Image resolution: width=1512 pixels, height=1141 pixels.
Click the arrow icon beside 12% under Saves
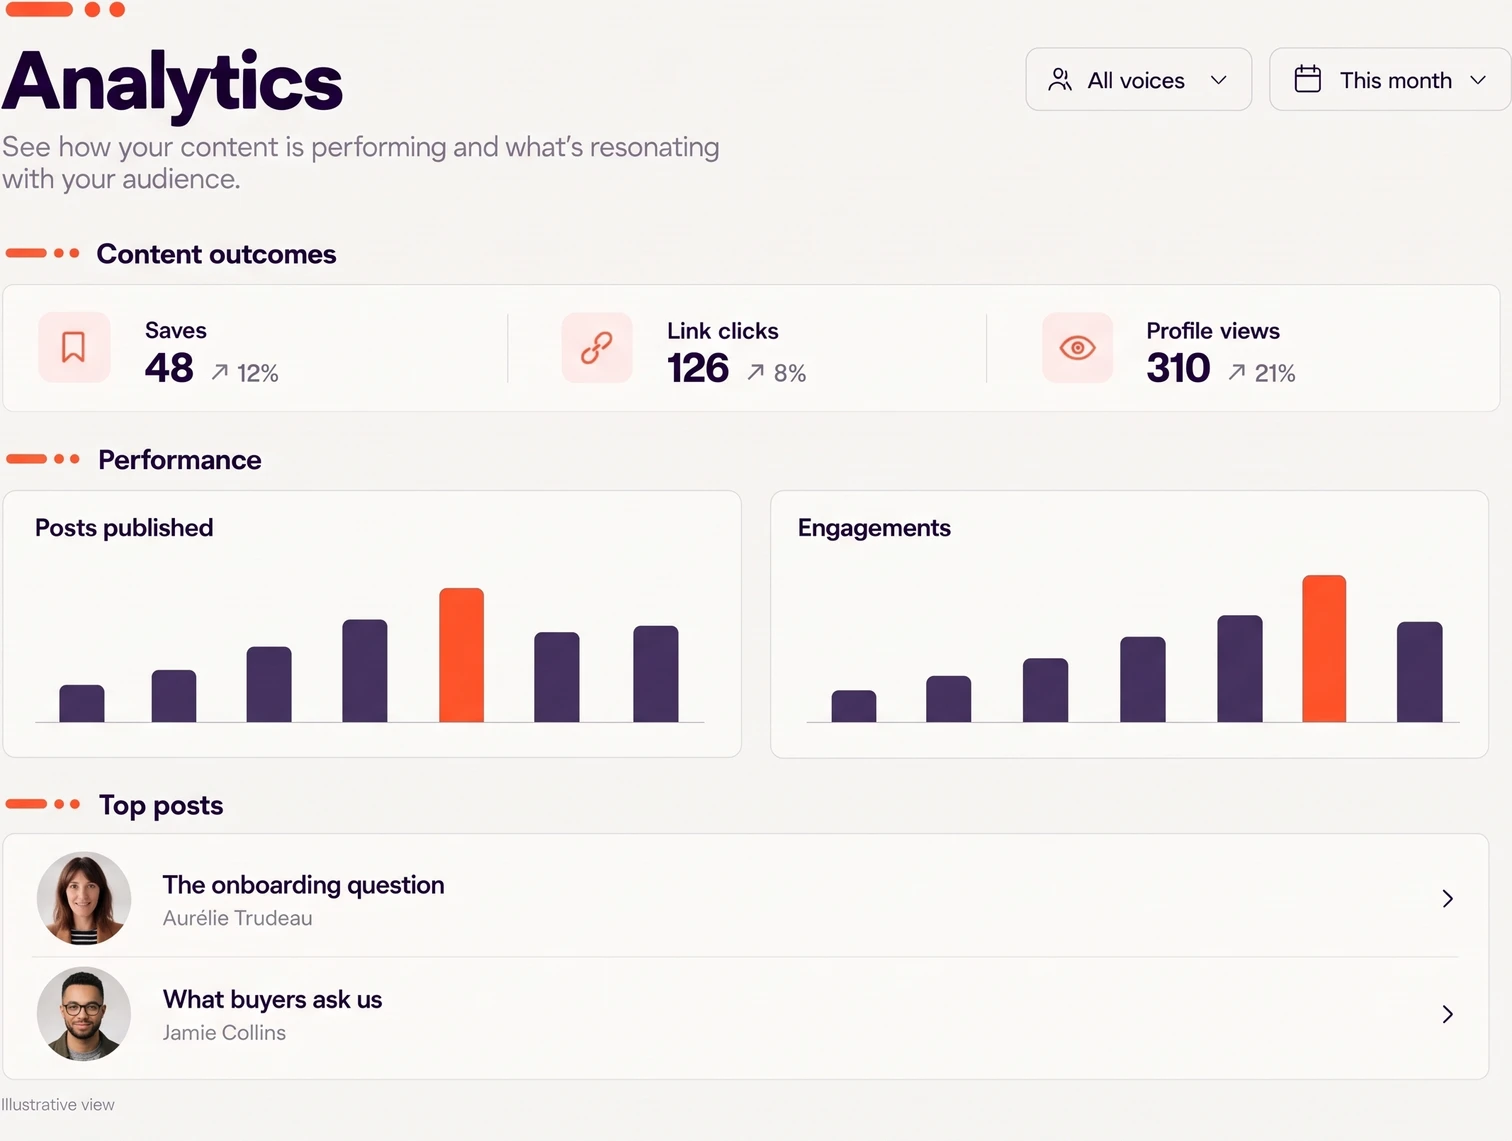point(220,372)
